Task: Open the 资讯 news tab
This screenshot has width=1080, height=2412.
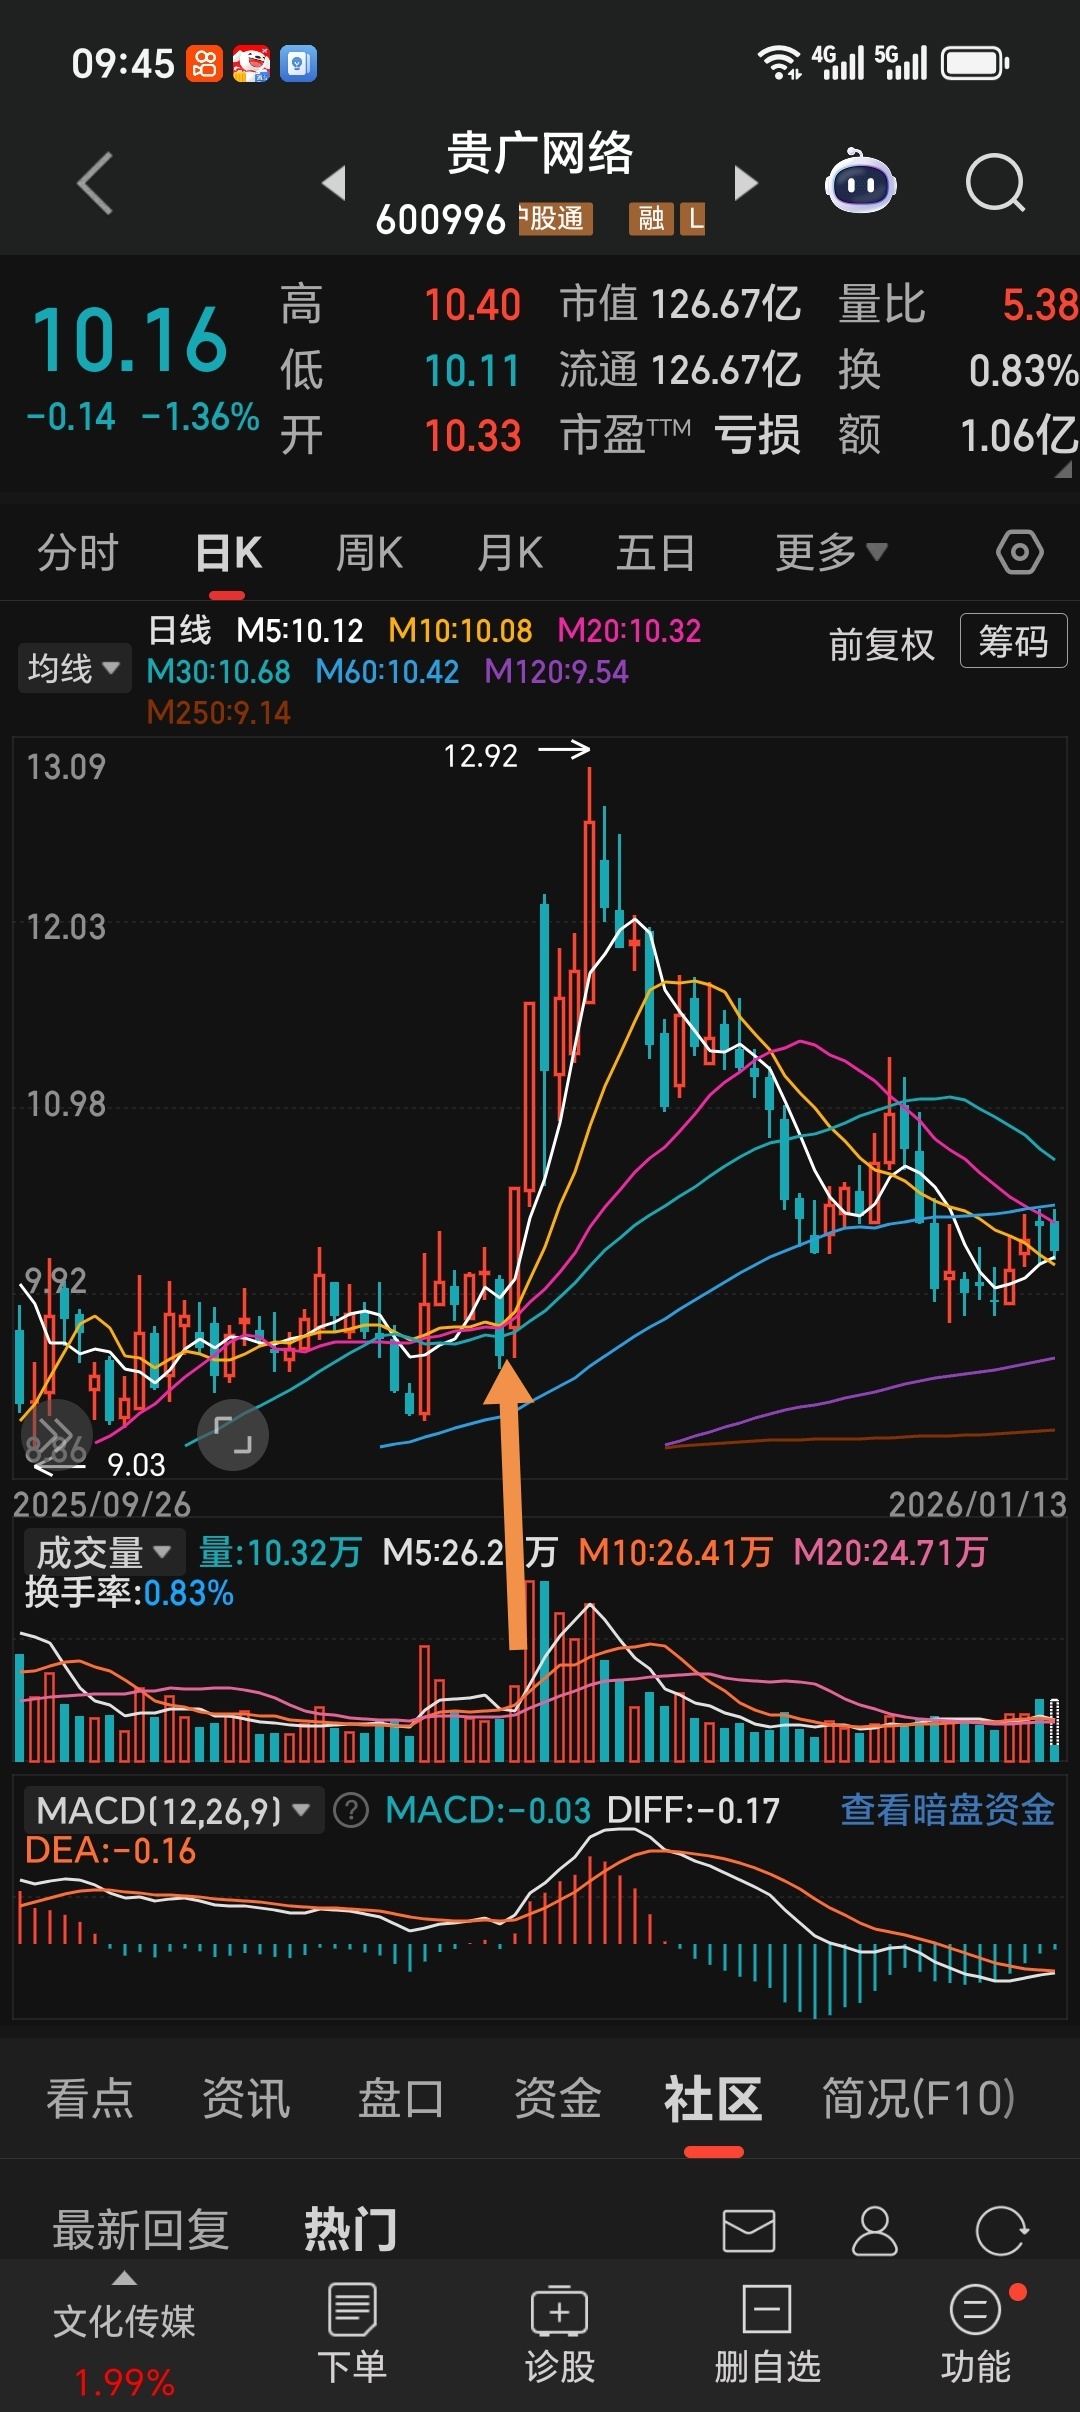Action: tap(246, 2098)
